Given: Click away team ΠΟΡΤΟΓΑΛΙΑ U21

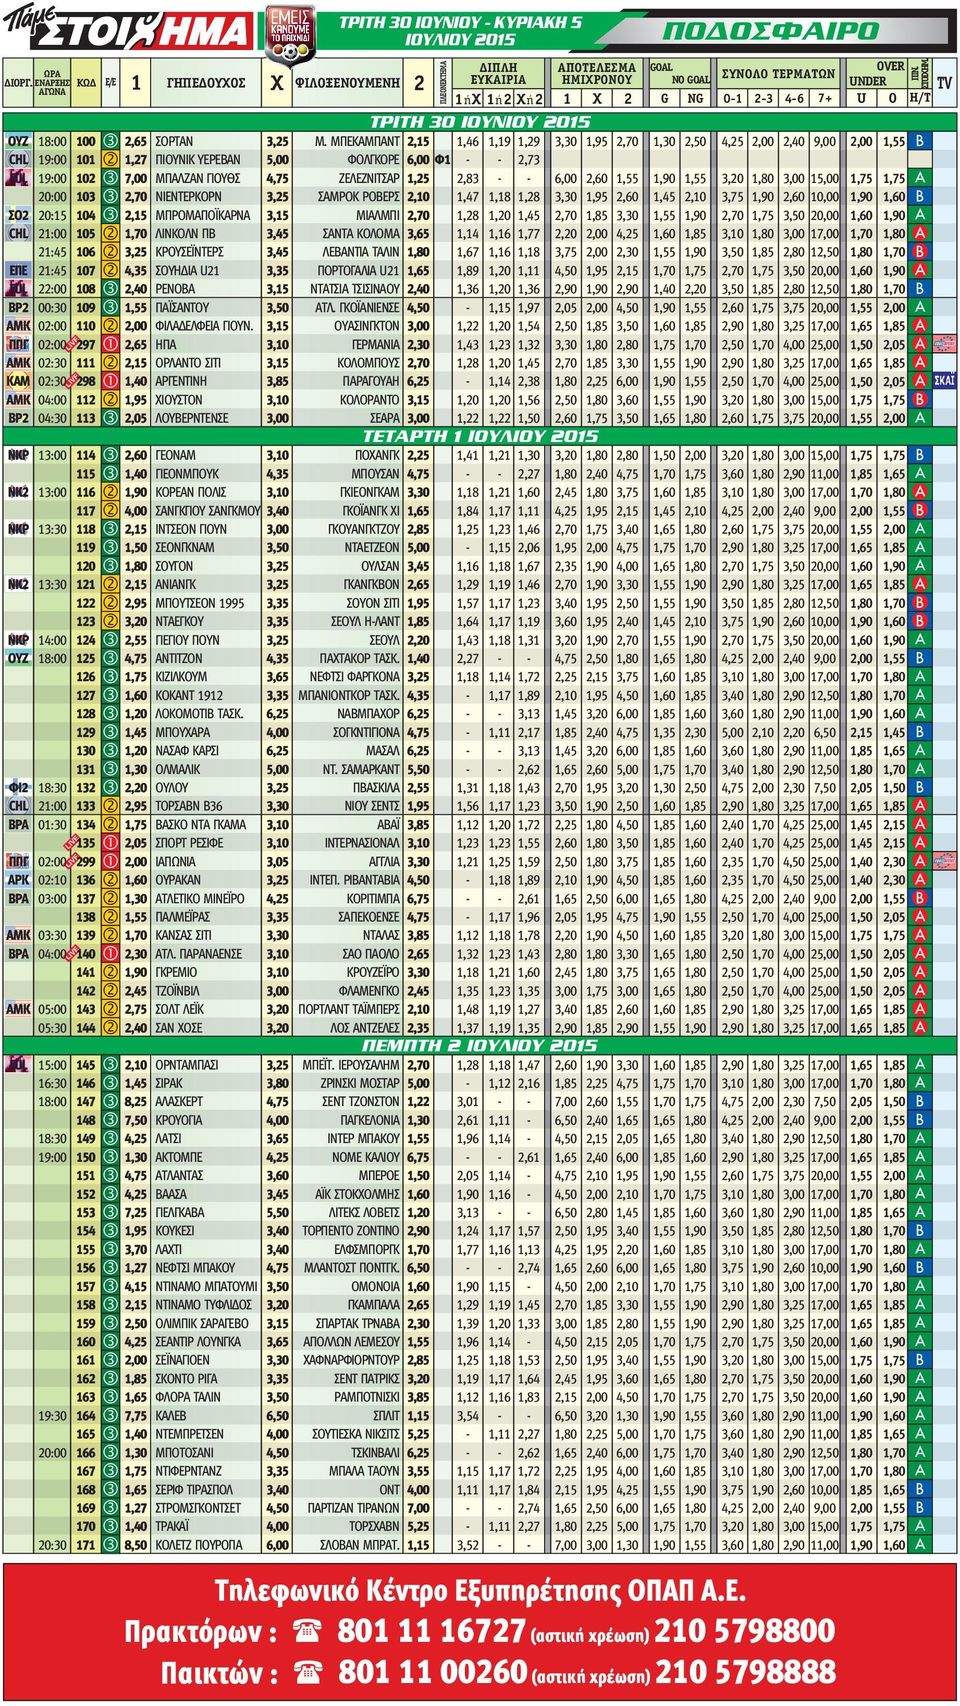Looking at the screenshot, I should tap(359, 270).
